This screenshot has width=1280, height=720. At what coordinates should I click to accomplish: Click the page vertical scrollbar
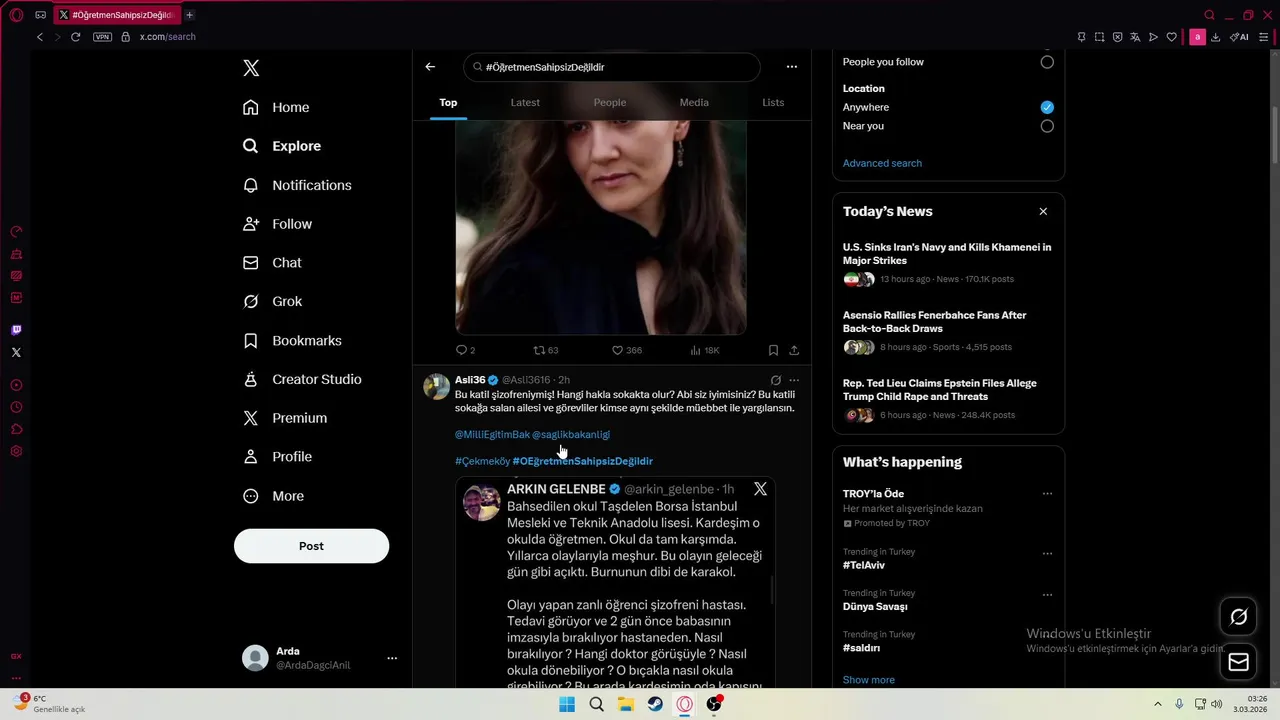(1273, 135)
